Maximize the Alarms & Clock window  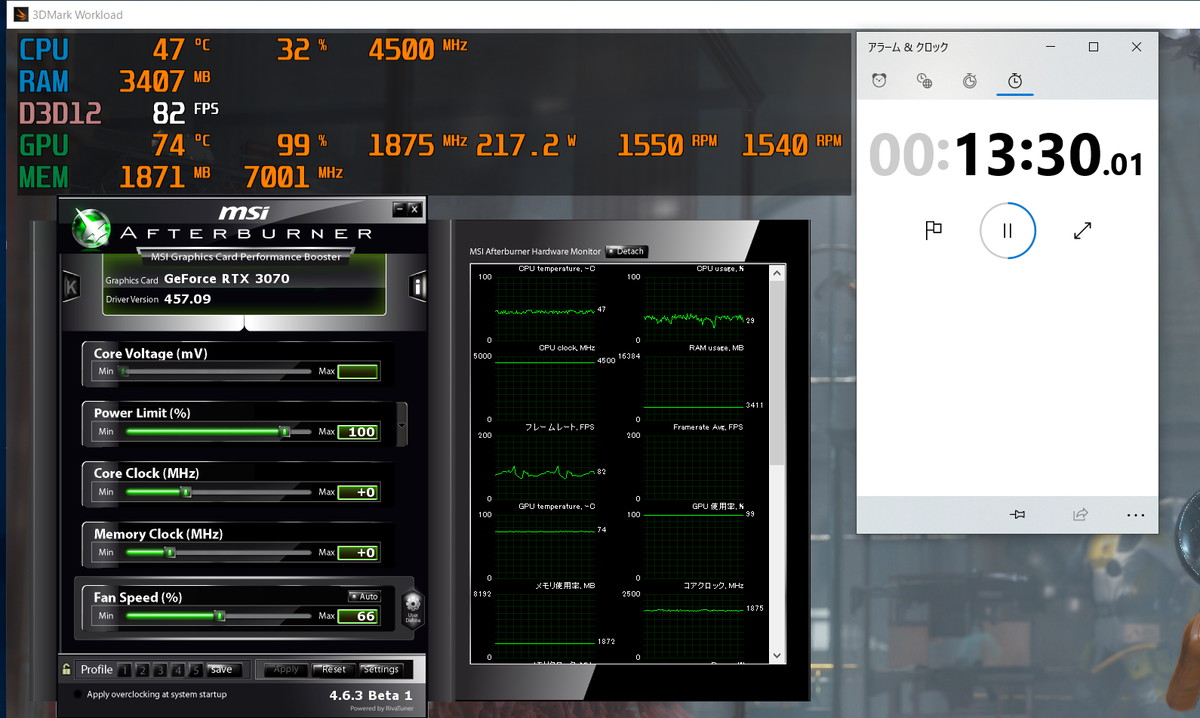[1094, 47]
